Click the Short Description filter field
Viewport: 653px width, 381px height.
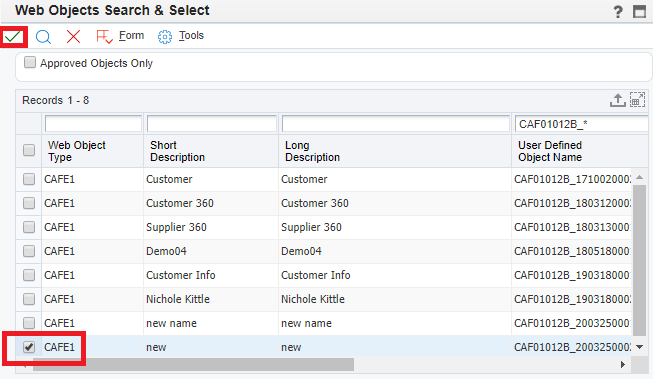pyautogui.click(x=212, y=124)
